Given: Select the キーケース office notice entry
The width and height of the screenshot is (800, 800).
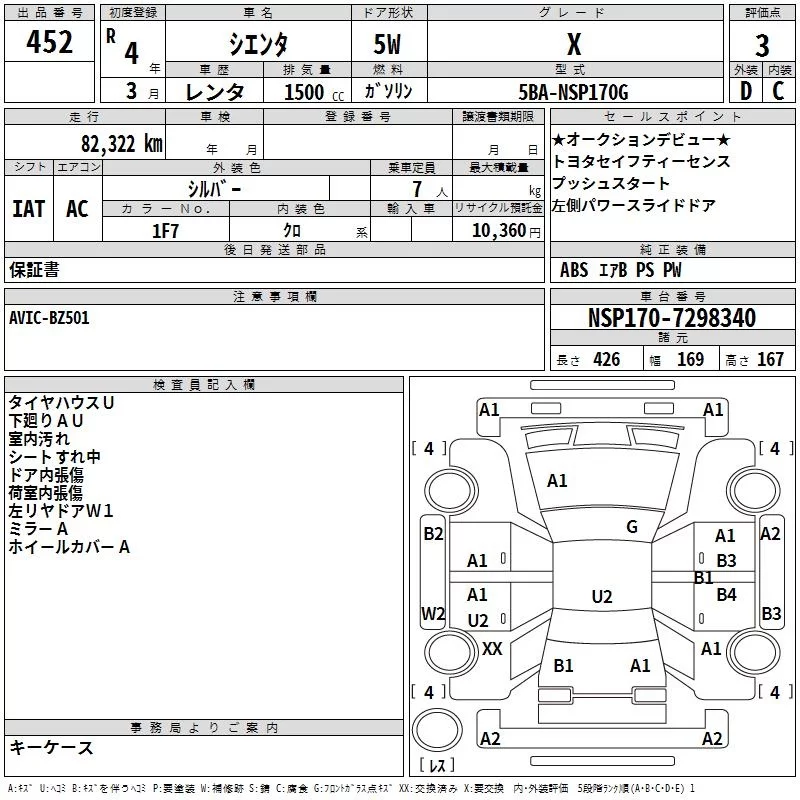Looking at the screenshot, I should point(51,747).
